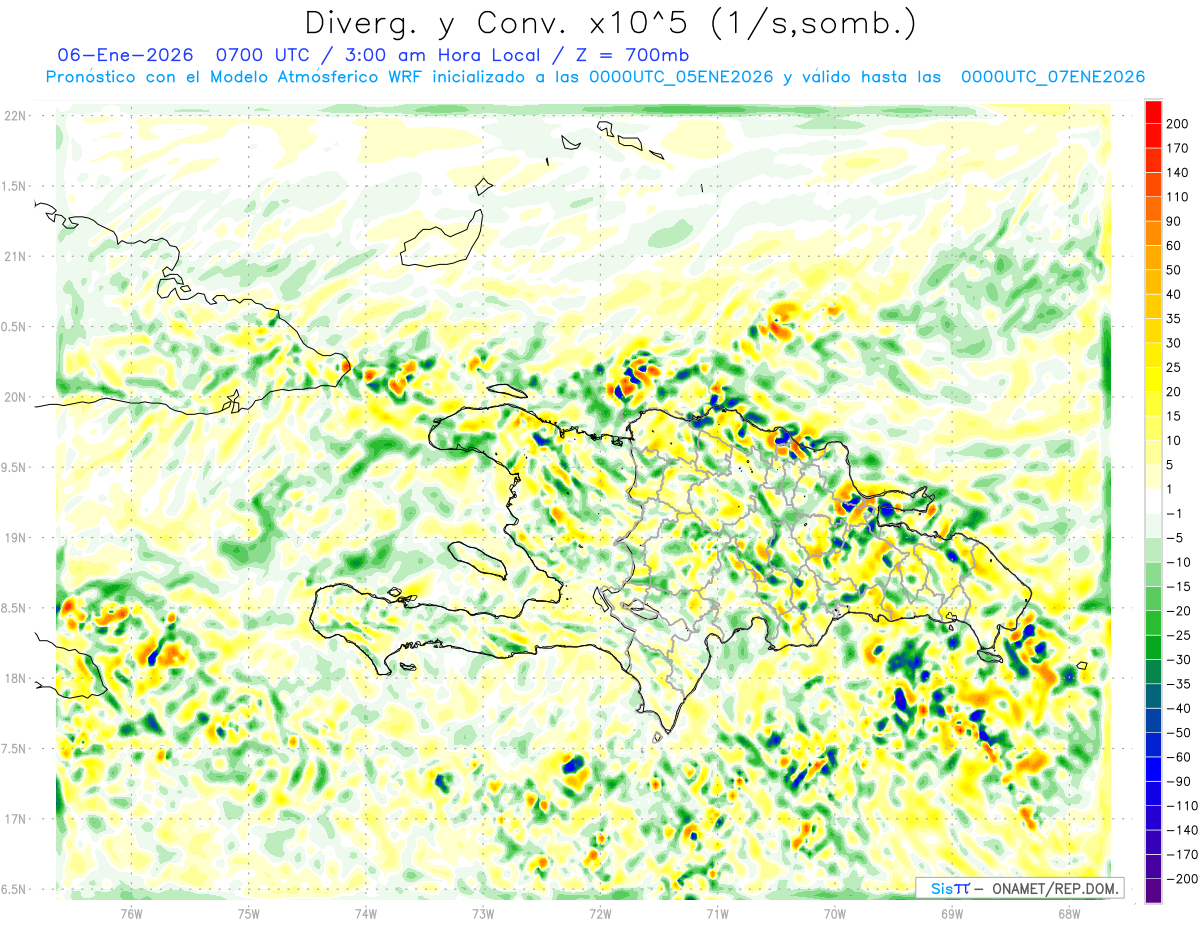Click the '-60' color scale value
Screen dimensions: 1200x927
tap(1179, 757)
